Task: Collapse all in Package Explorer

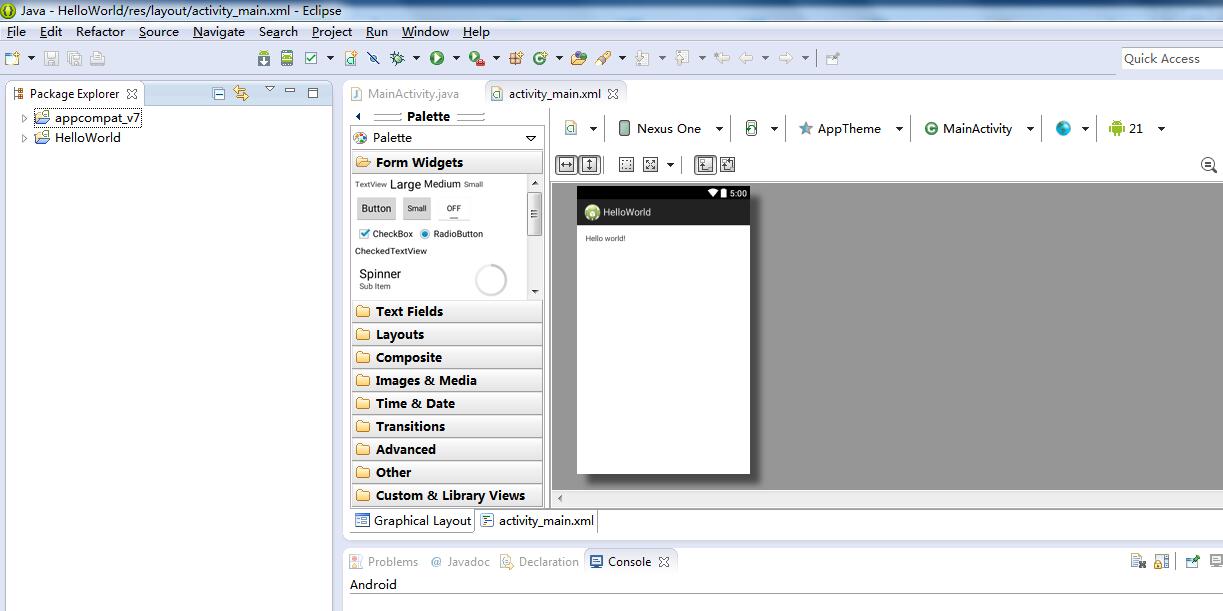Action: point(219,93)
